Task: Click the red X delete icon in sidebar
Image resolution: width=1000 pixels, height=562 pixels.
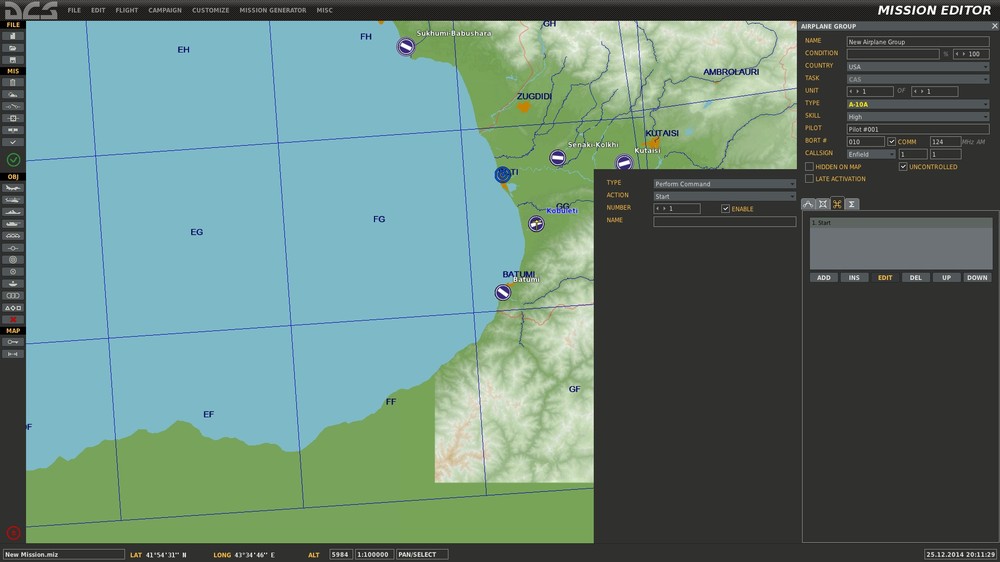Action: tap(13, 319)
